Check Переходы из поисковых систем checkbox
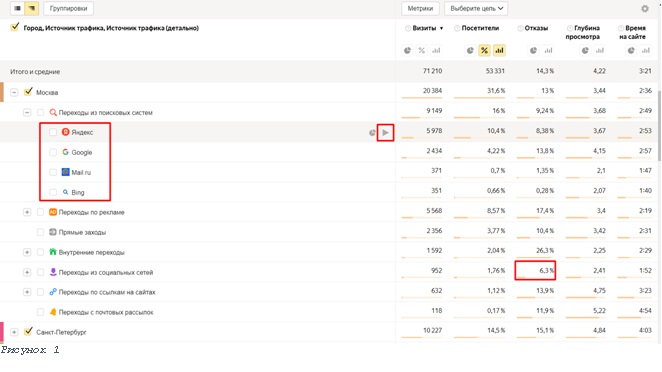Image resolution: width=662 pixels, height=372 pixels. (40, 113)
